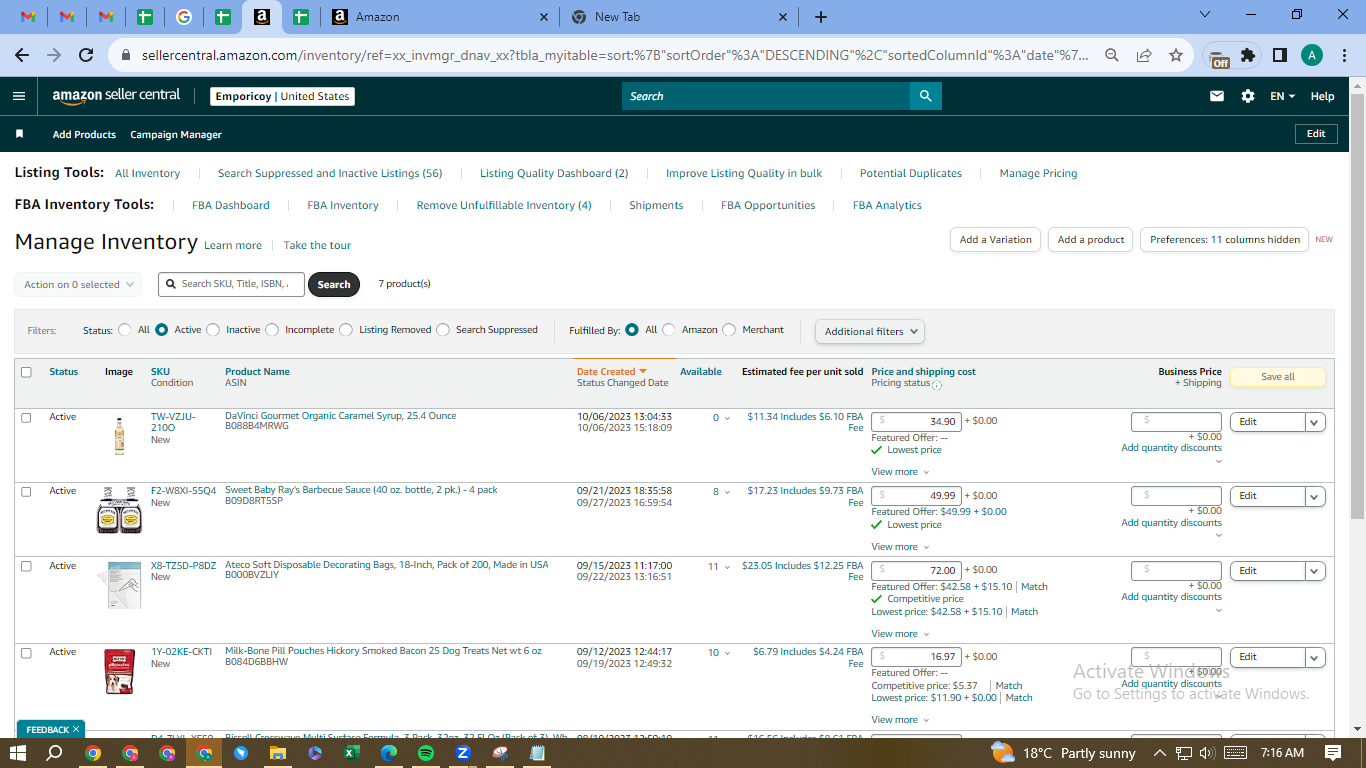This screenshot has height=768, width=1366.
Task: Open Microsoft Edge from the taskbar
Action: coord(388,752)
